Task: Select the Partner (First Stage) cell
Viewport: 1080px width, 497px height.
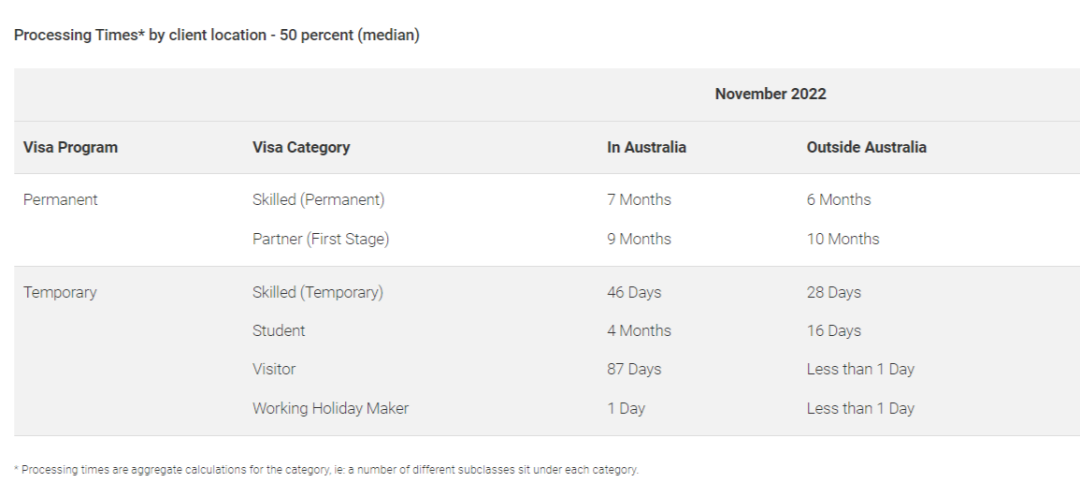Action: (x=320, y=239)
